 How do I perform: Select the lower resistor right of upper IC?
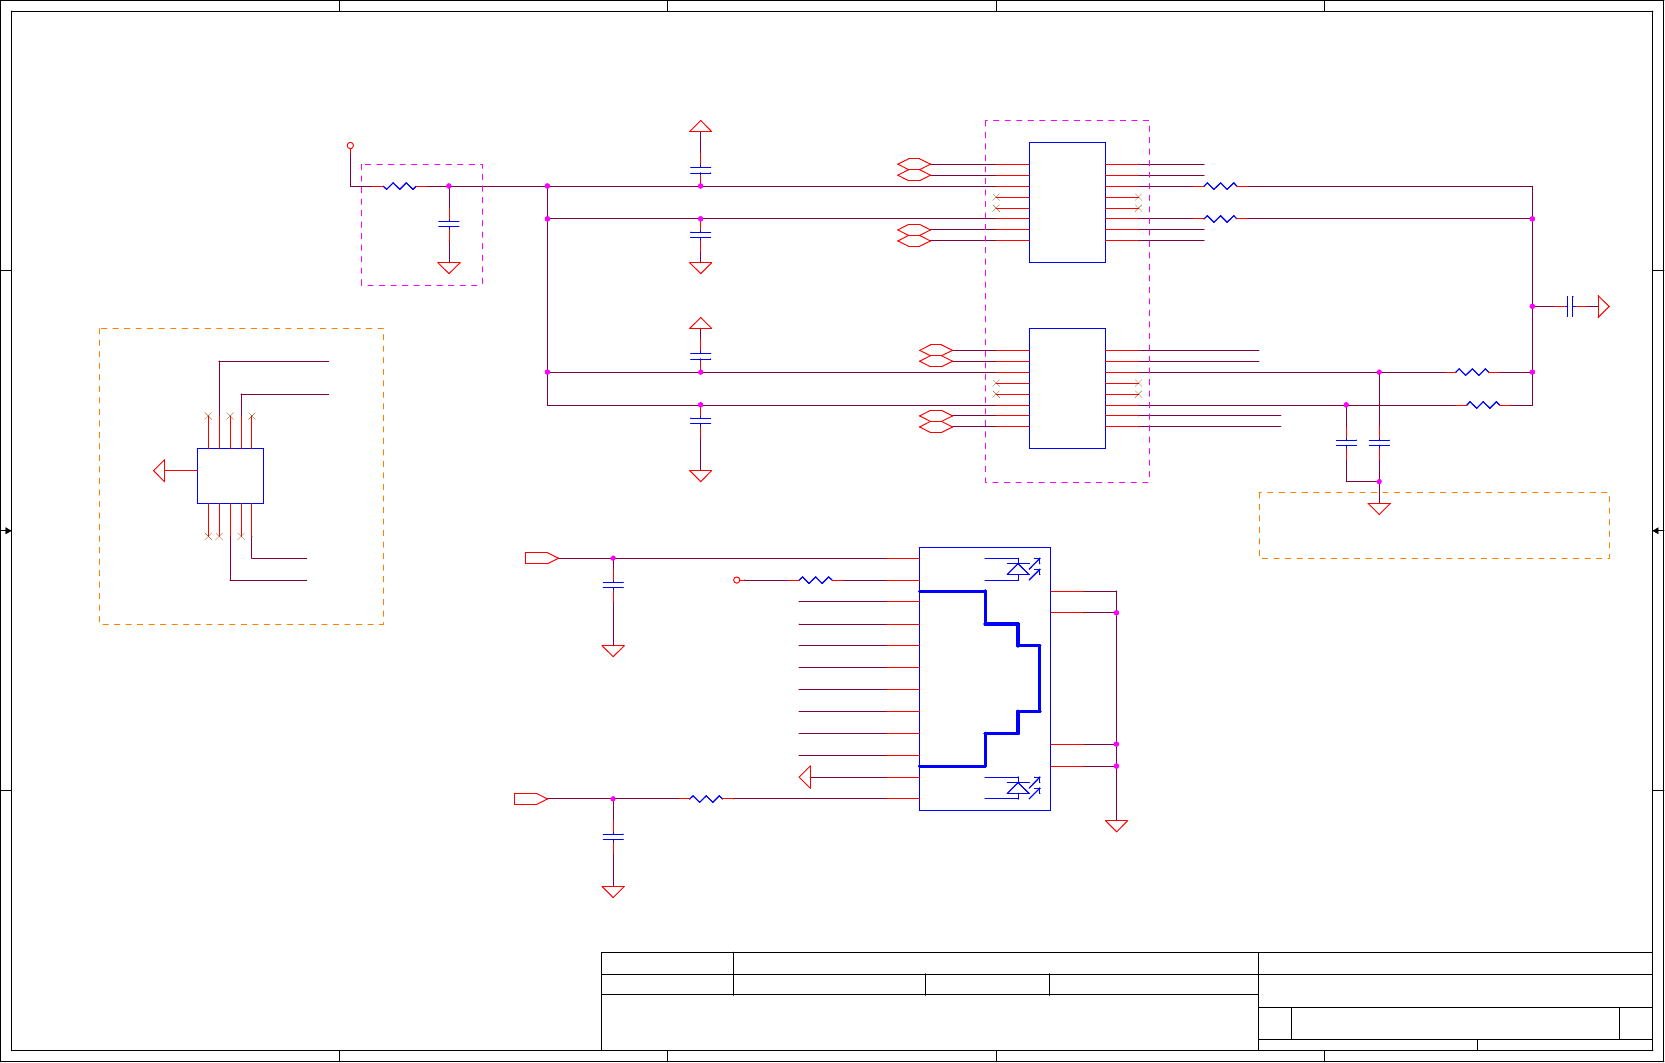(1220, 218)
